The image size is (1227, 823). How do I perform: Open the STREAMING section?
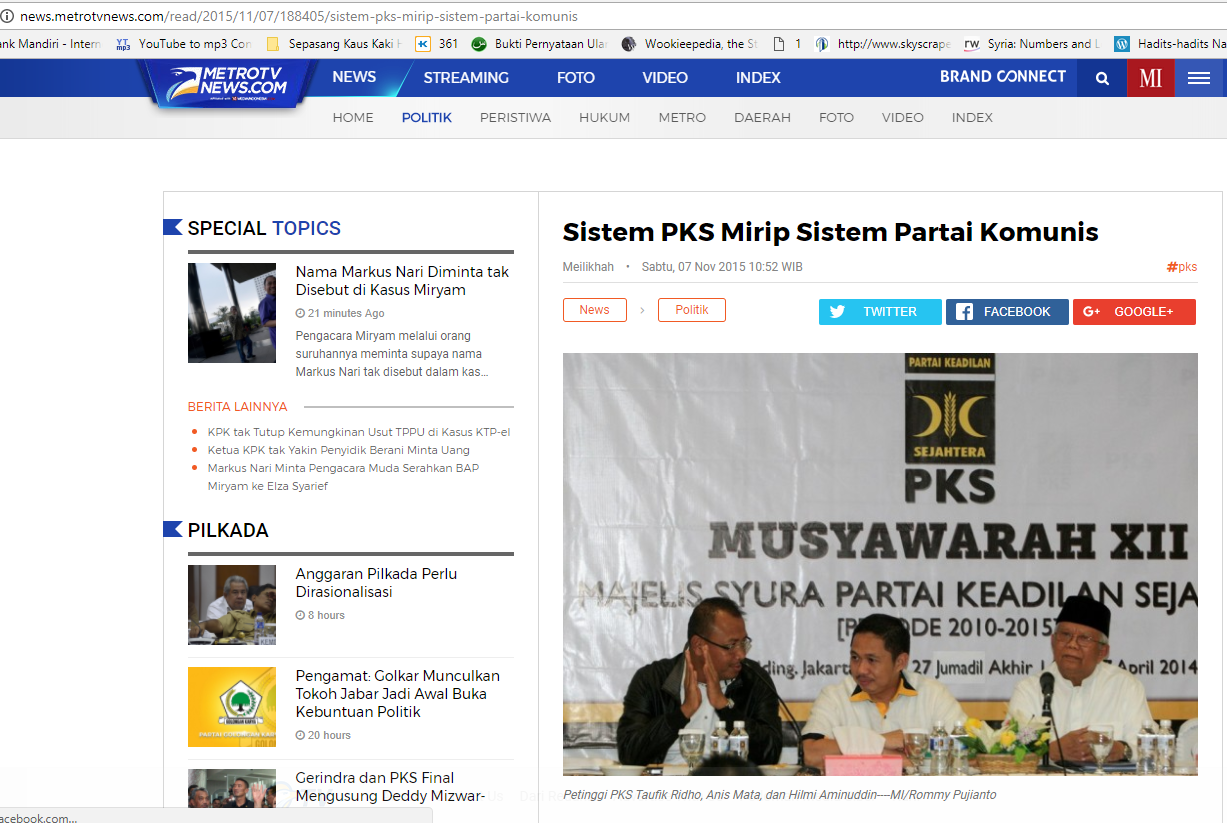466,77
